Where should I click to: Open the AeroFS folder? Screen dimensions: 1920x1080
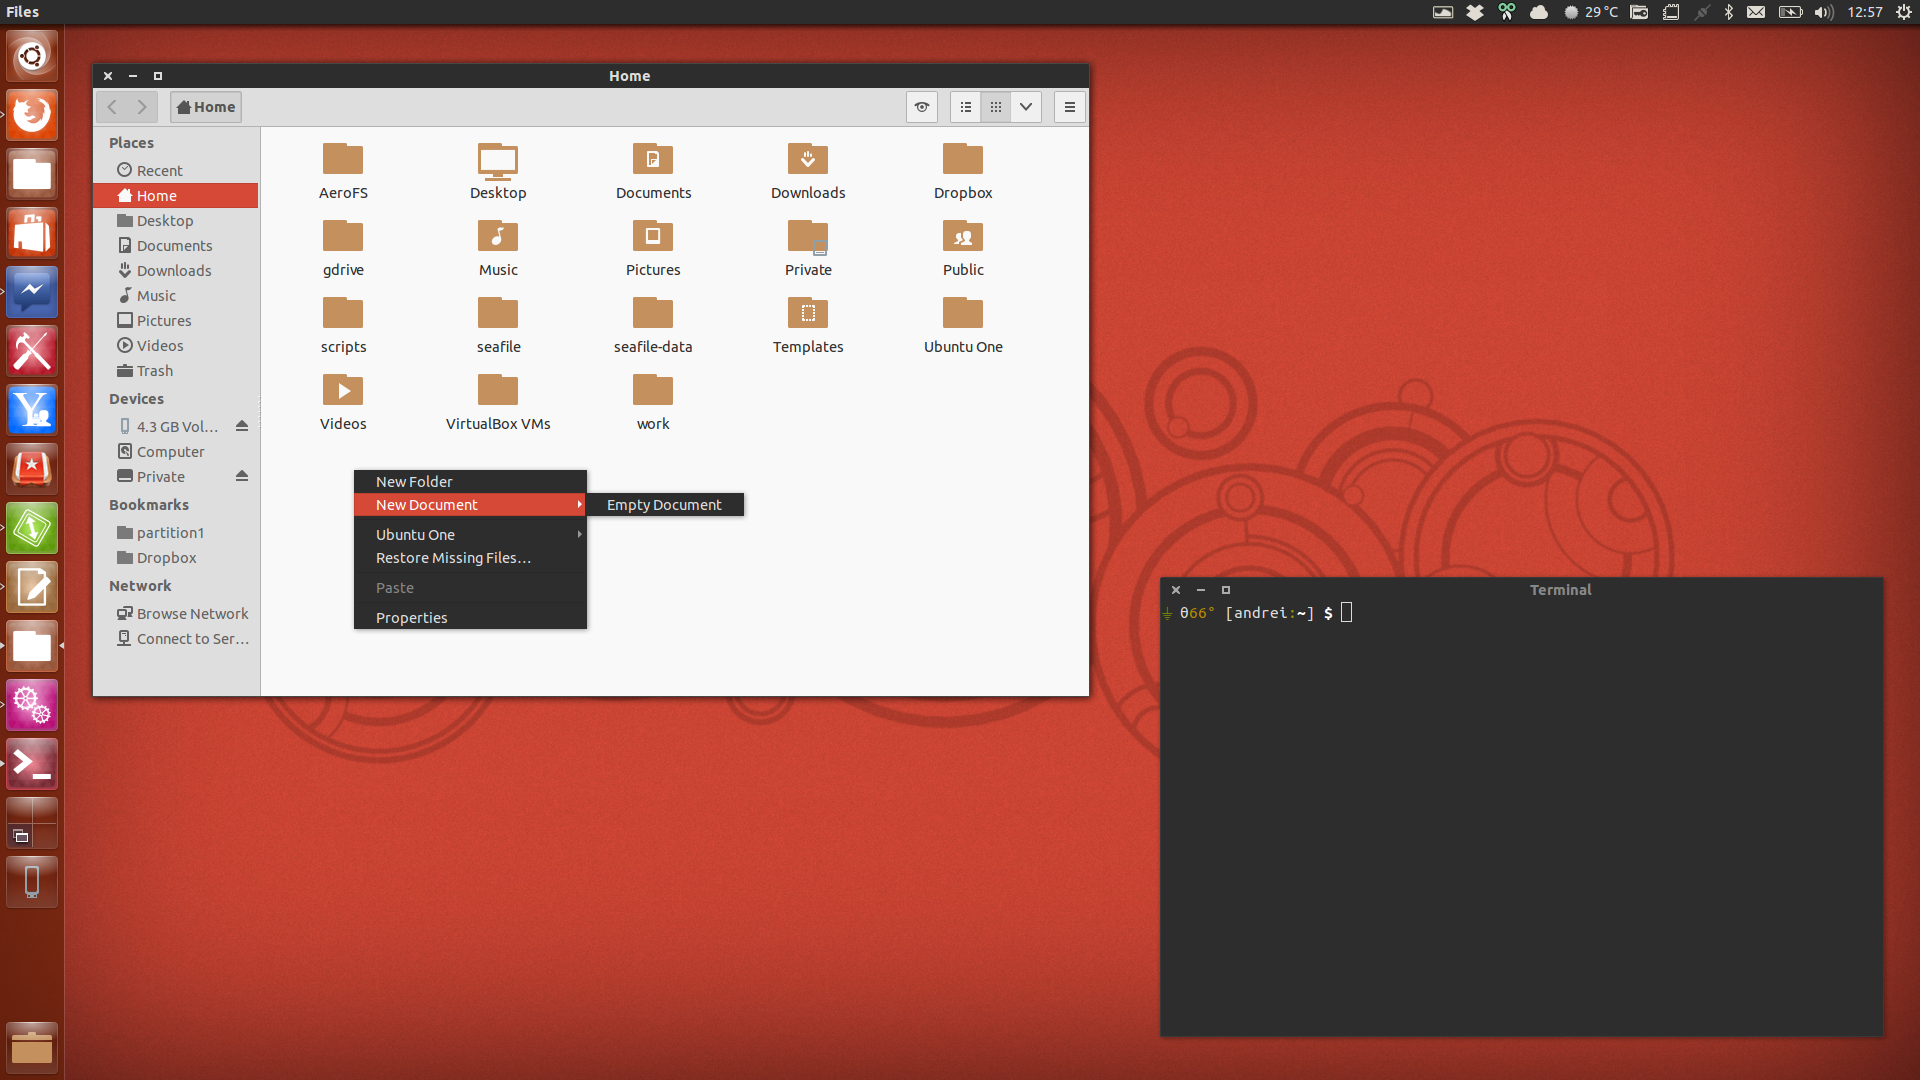tap(343, 160)
